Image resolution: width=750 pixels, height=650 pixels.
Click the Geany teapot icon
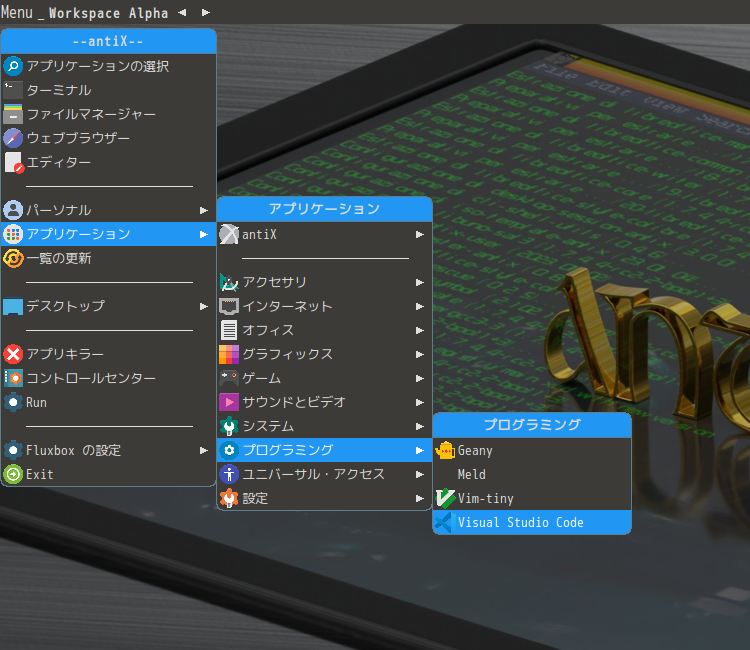[x=445, y=450]
